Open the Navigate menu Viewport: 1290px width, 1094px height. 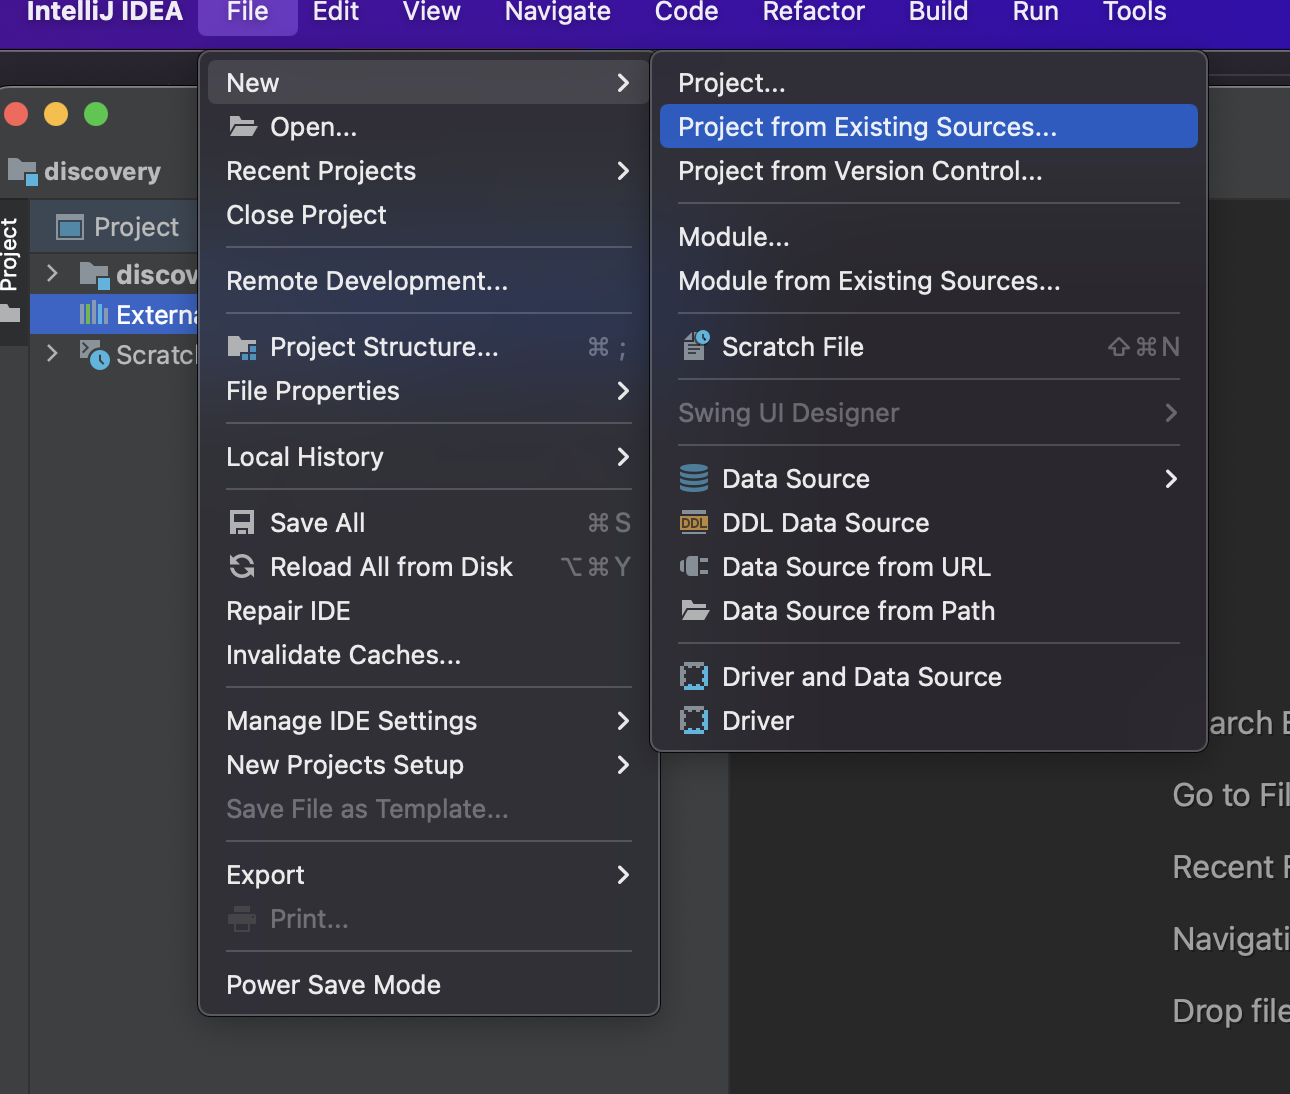[557, 13]
